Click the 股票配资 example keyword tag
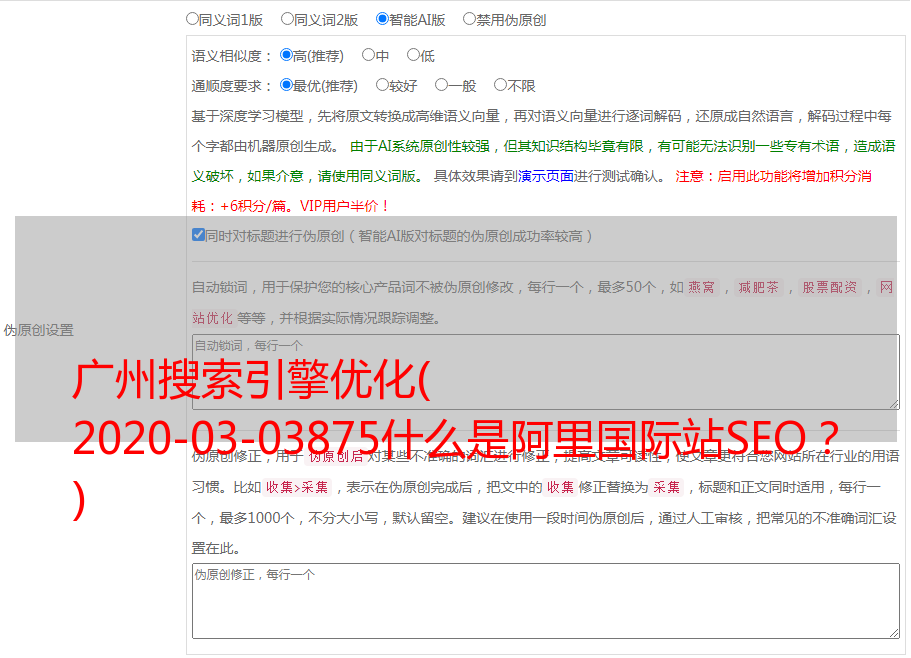The width and height of the screenshot is (911, 658). (x=830, y=287)
